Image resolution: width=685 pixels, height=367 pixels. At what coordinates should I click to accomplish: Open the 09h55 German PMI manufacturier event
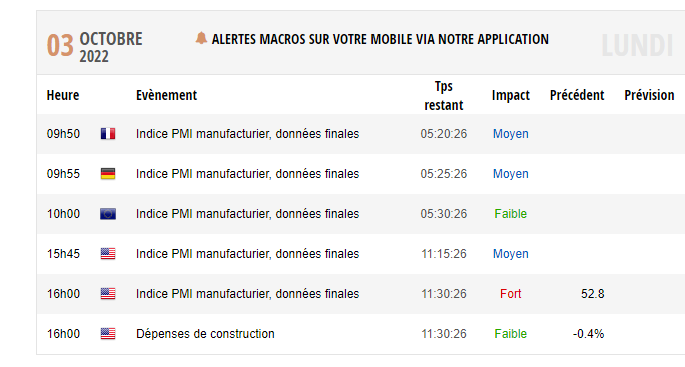pyautogui.click(x=247, y=174)
